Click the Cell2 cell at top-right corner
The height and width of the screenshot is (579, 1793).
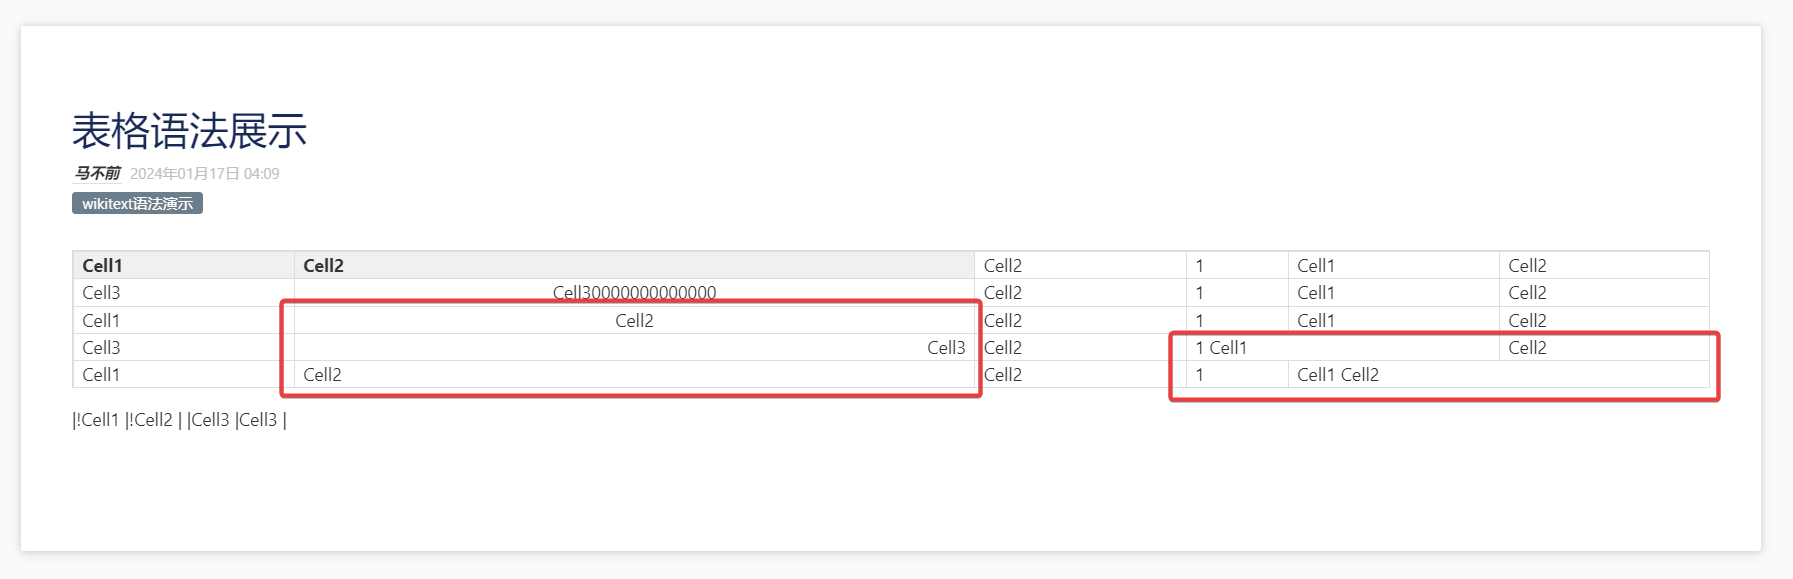1604,265
